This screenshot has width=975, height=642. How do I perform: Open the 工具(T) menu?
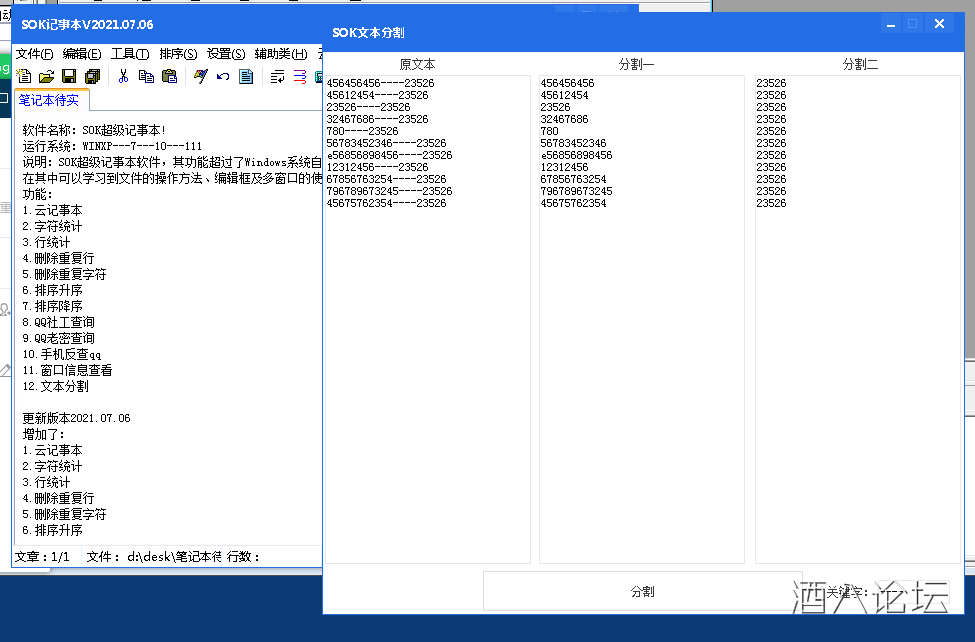(x=130, y=54)
